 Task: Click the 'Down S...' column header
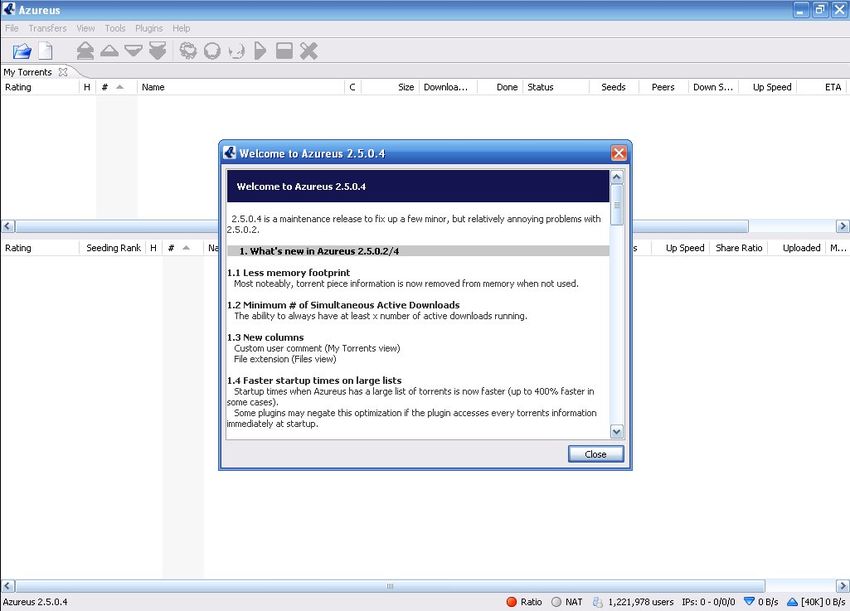[x=713, y=87]
